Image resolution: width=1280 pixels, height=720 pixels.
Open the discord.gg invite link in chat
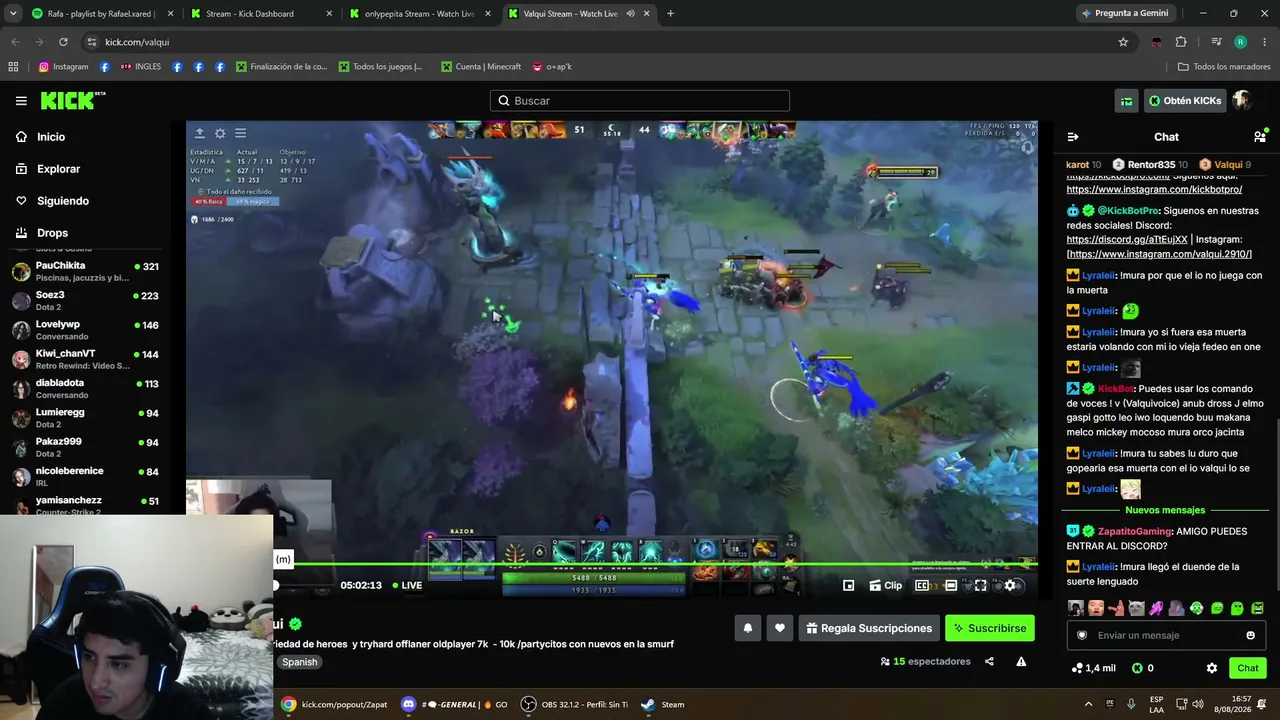(x=1127, y=240)
